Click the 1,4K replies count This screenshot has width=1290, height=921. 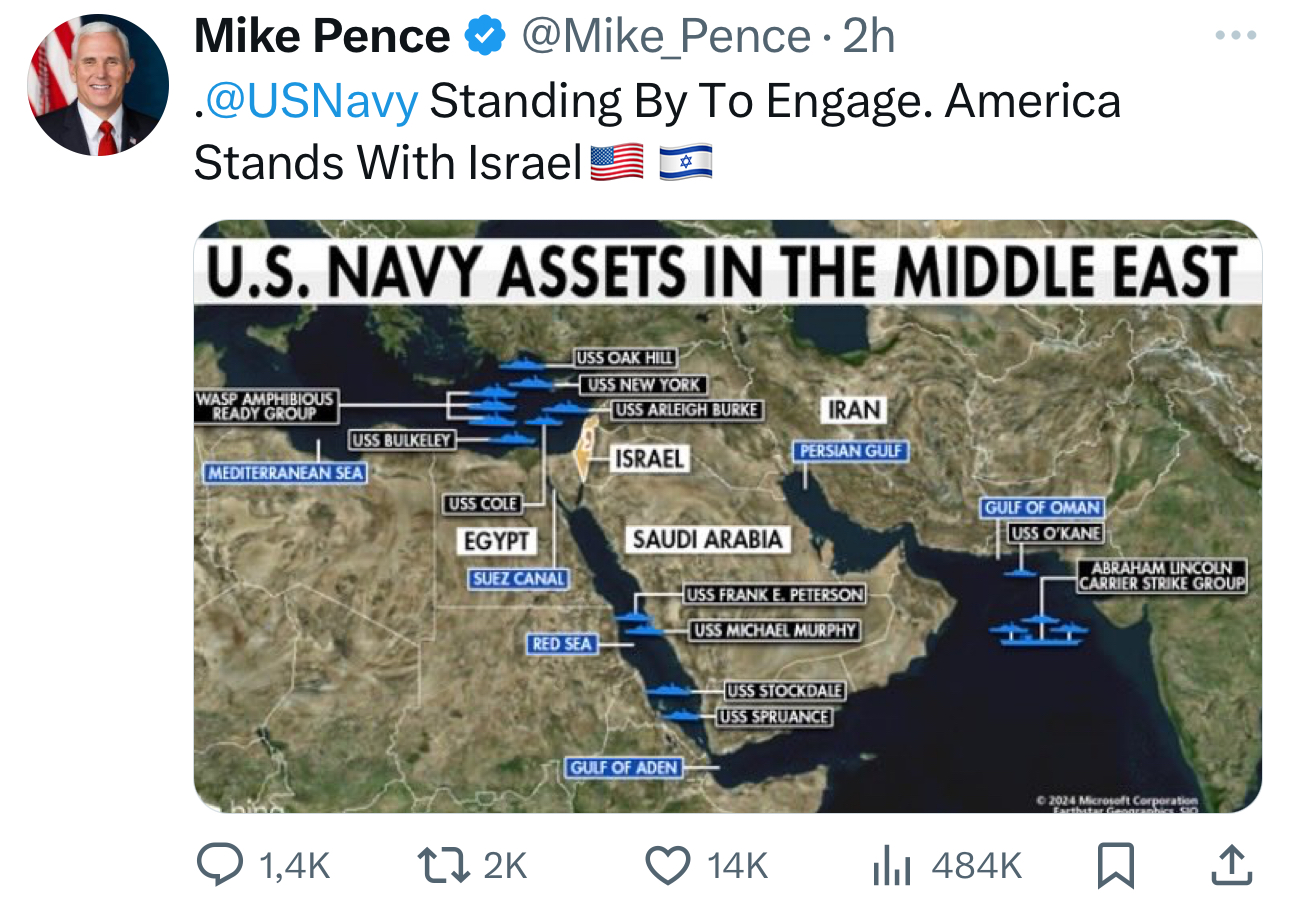[294, 866]
